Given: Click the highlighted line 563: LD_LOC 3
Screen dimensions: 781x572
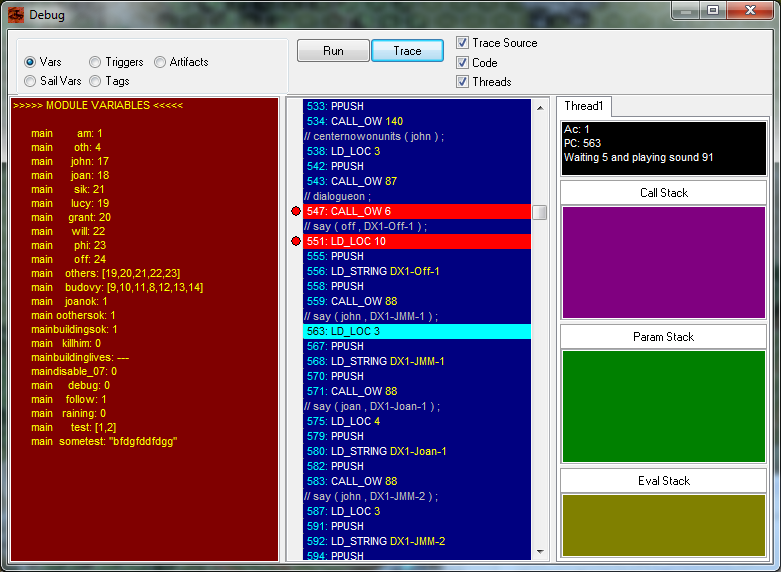Looking at the screenshot, I should (x=417, y=331).
